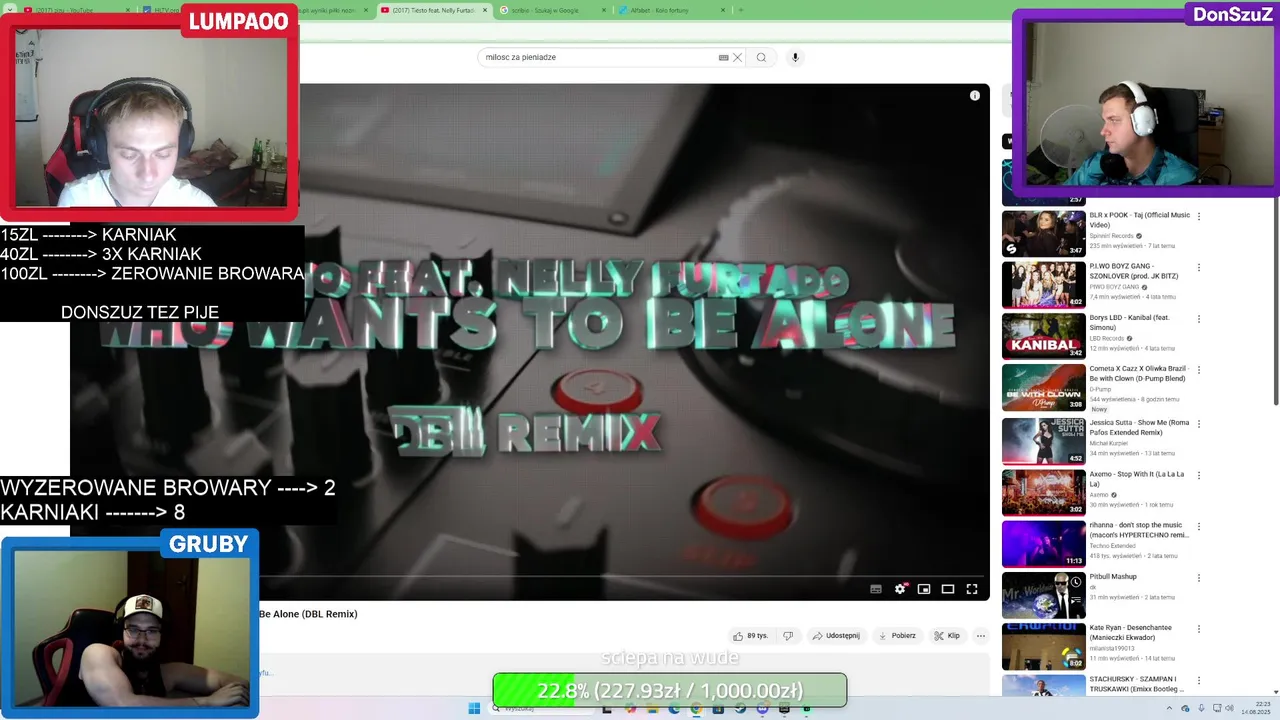Click the Klip scissors button

(x=947, y=636)
